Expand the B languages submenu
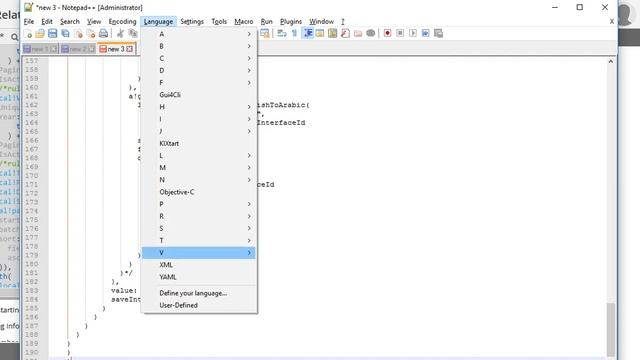The height and width of the screenshot is (360, 640). (199, 47)
